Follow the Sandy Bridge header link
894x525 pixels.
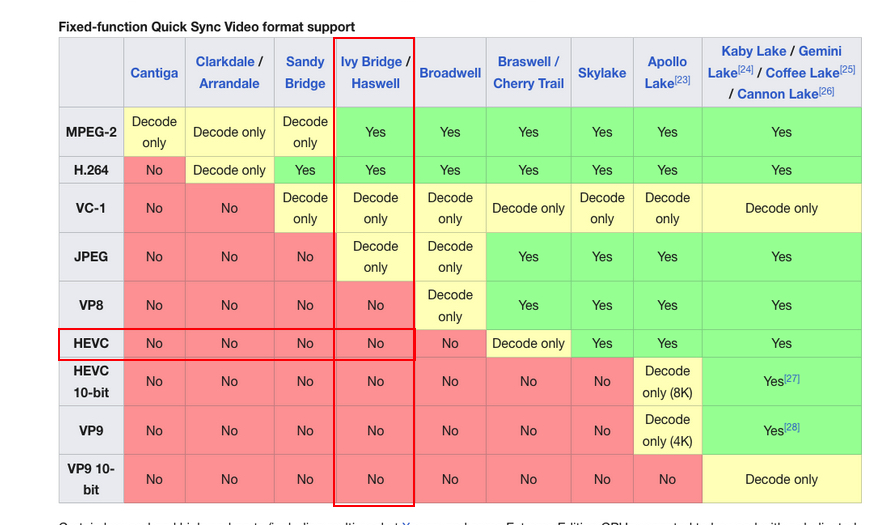(305, 73)
